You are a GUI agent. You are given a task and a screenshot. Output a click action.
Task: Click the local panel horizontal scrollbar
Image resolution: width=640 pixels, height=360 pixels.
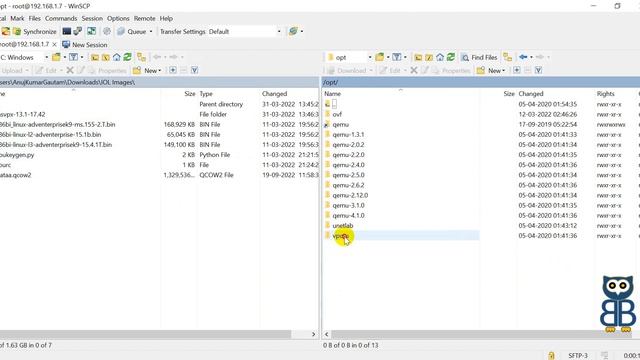coord(145,334)
